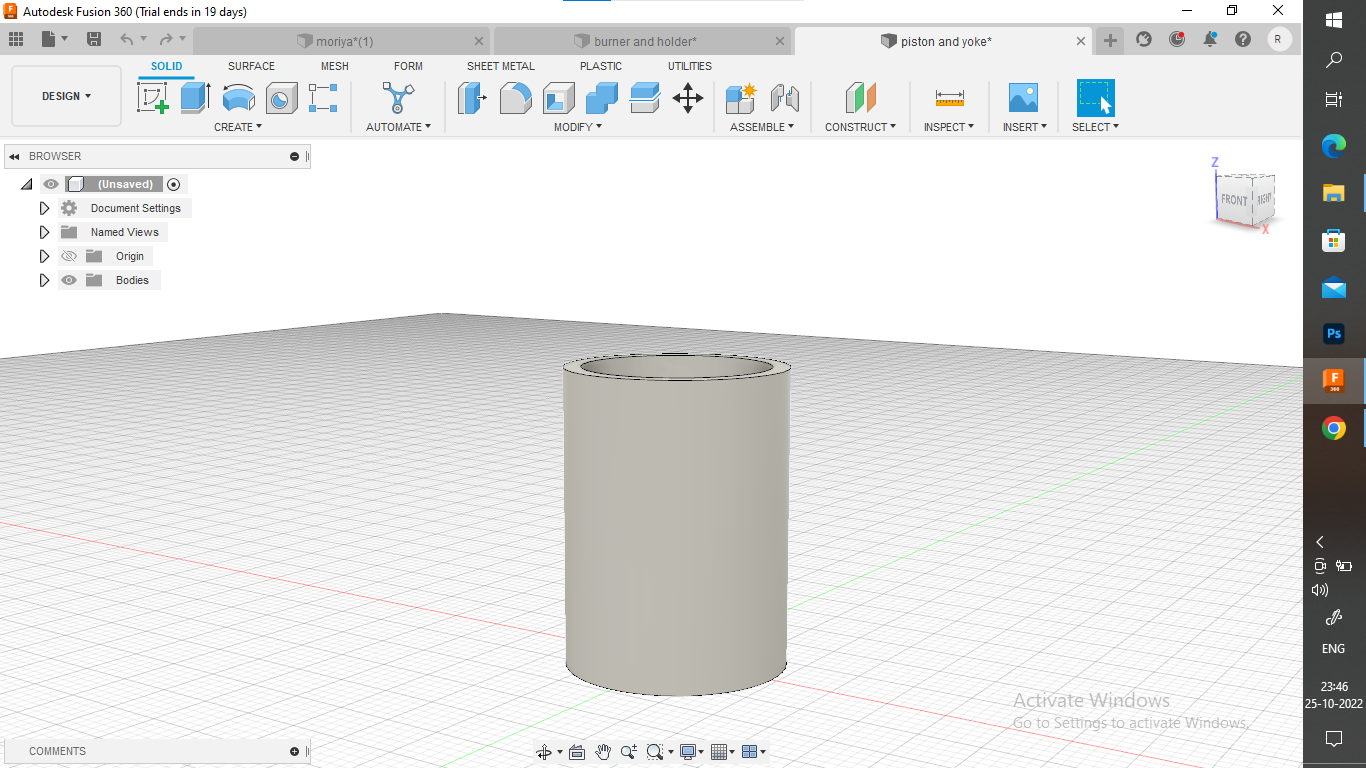Image resolution: width=1366 pixels, height=768 pixels.
Task: Open the CONSTRUCT menu
Action: coord(860,127)
